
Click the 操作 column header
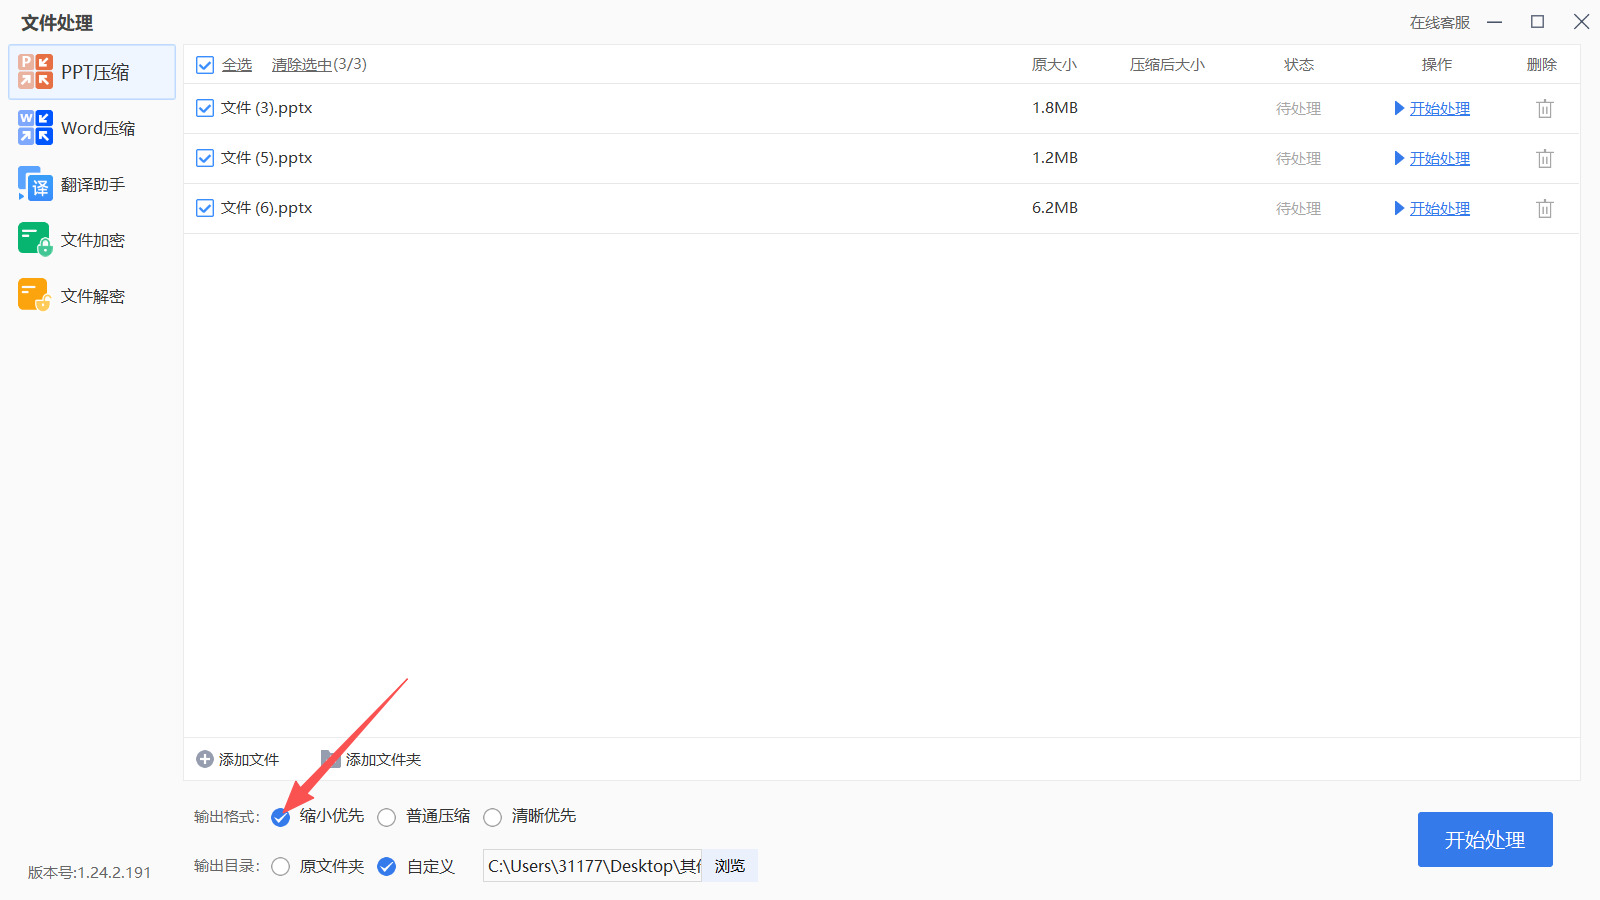(x=1437, y=65)
